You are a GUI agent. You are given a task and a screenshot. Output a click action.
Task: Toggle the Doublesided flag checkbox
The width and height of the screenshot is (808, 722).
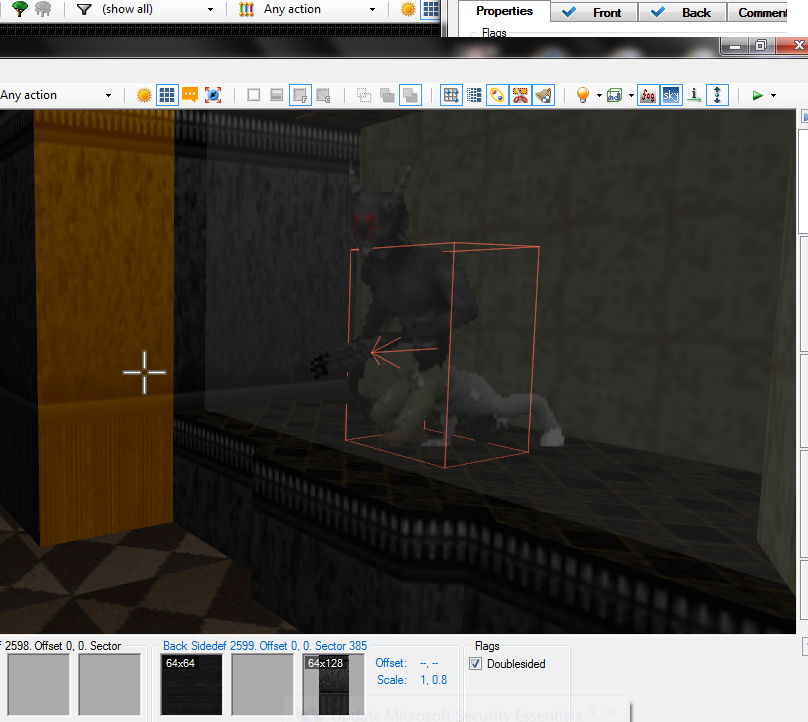[x=476, y=664]
